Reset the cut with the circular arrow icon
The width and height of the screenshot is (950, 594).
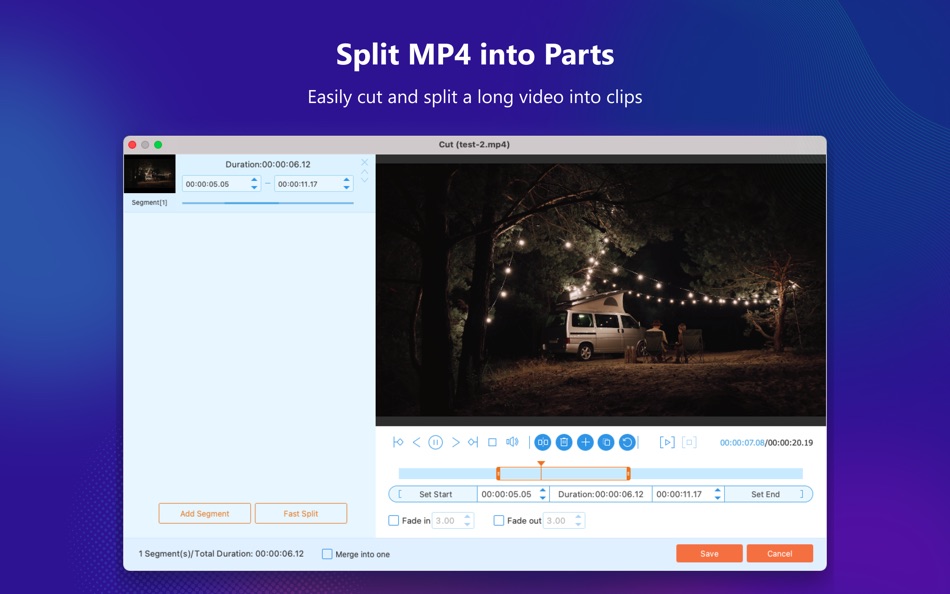click(627, 442)
